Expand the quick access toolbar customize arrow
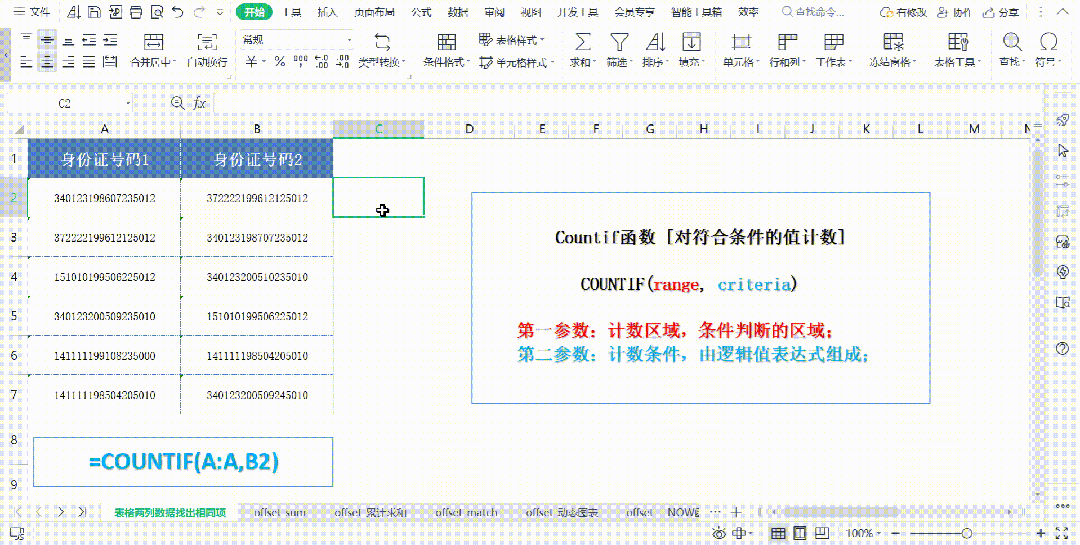 (x=220, y=12)
